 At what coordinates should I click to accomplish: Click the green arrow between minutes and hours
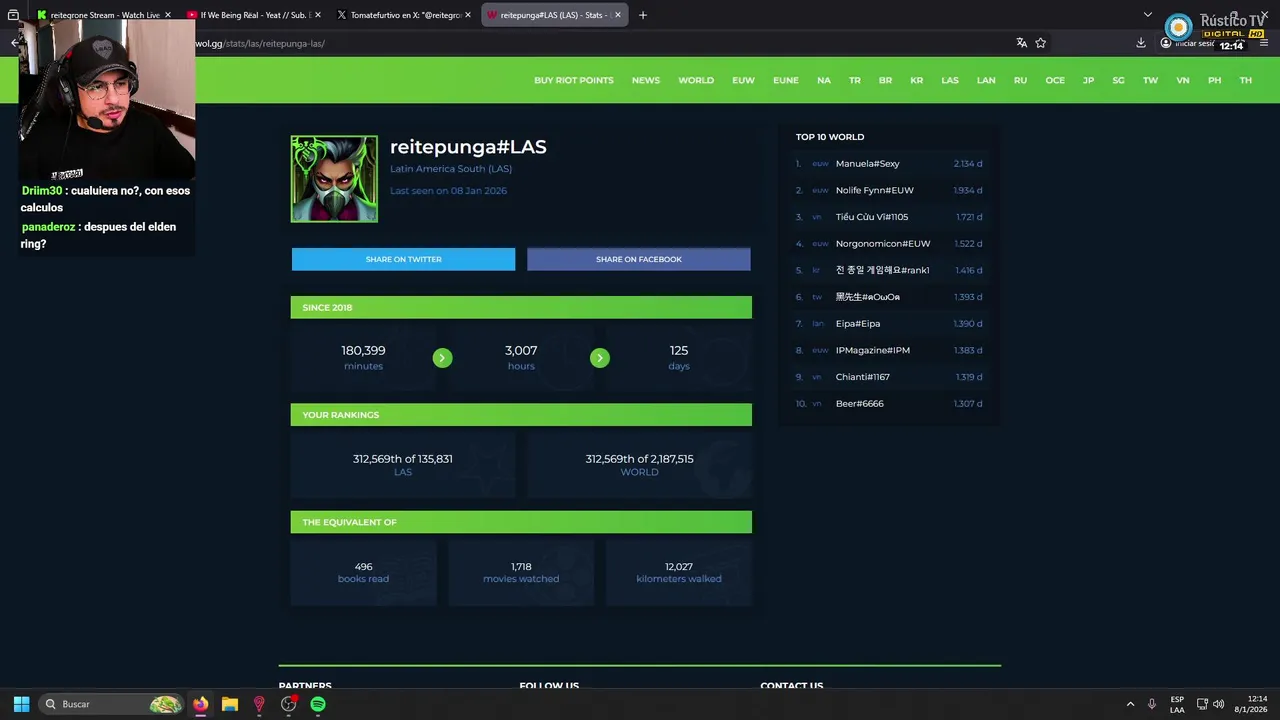(442, 358)
